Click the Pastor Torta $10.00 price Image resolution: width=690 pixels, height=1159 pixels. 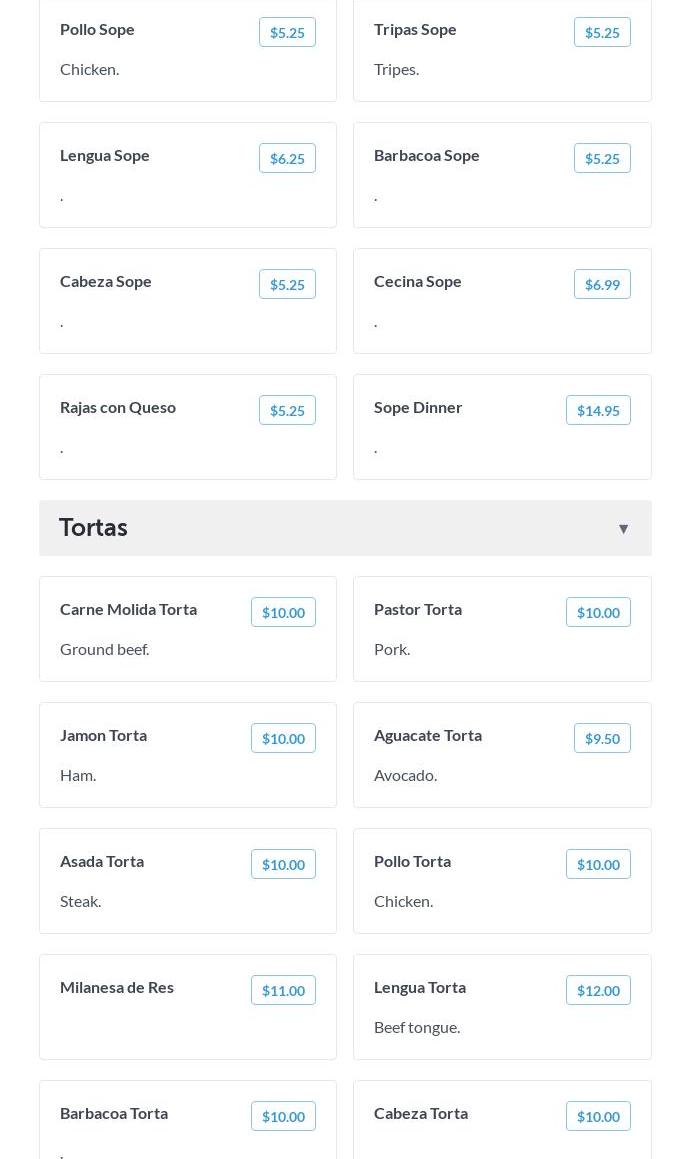point(598,612)
